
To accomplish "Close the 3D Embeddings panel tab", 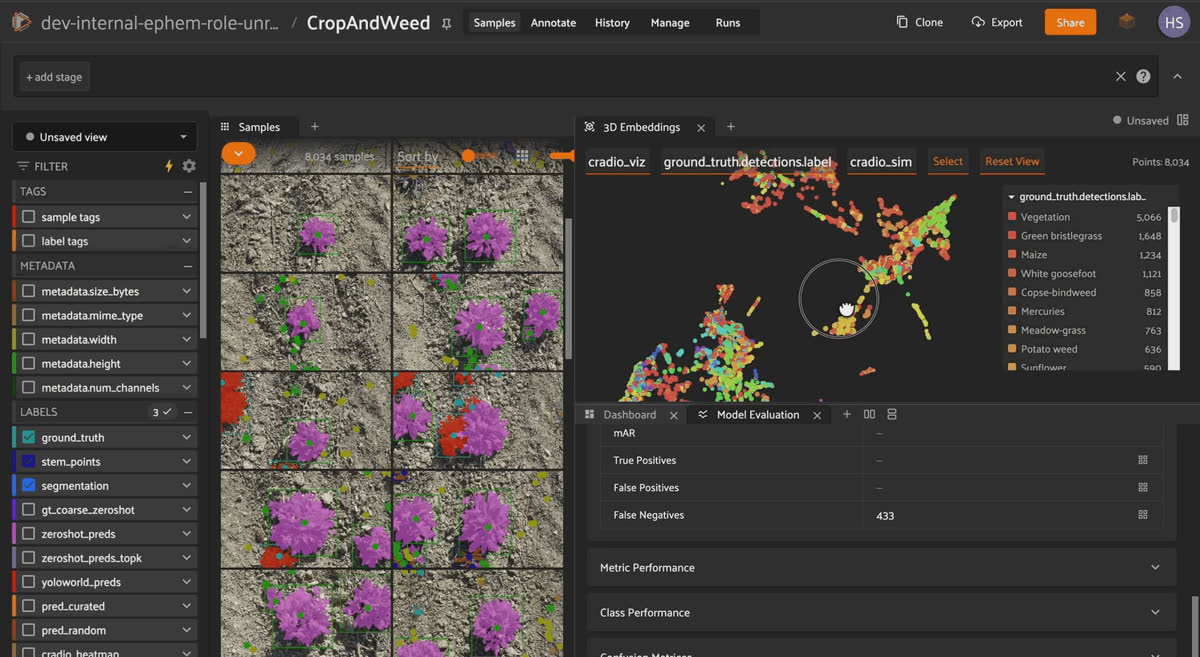I will pos(701,128).
